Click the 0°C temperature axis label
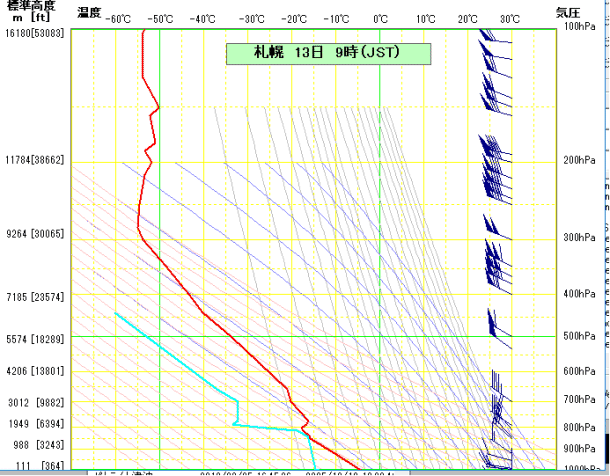 [381, 18]
